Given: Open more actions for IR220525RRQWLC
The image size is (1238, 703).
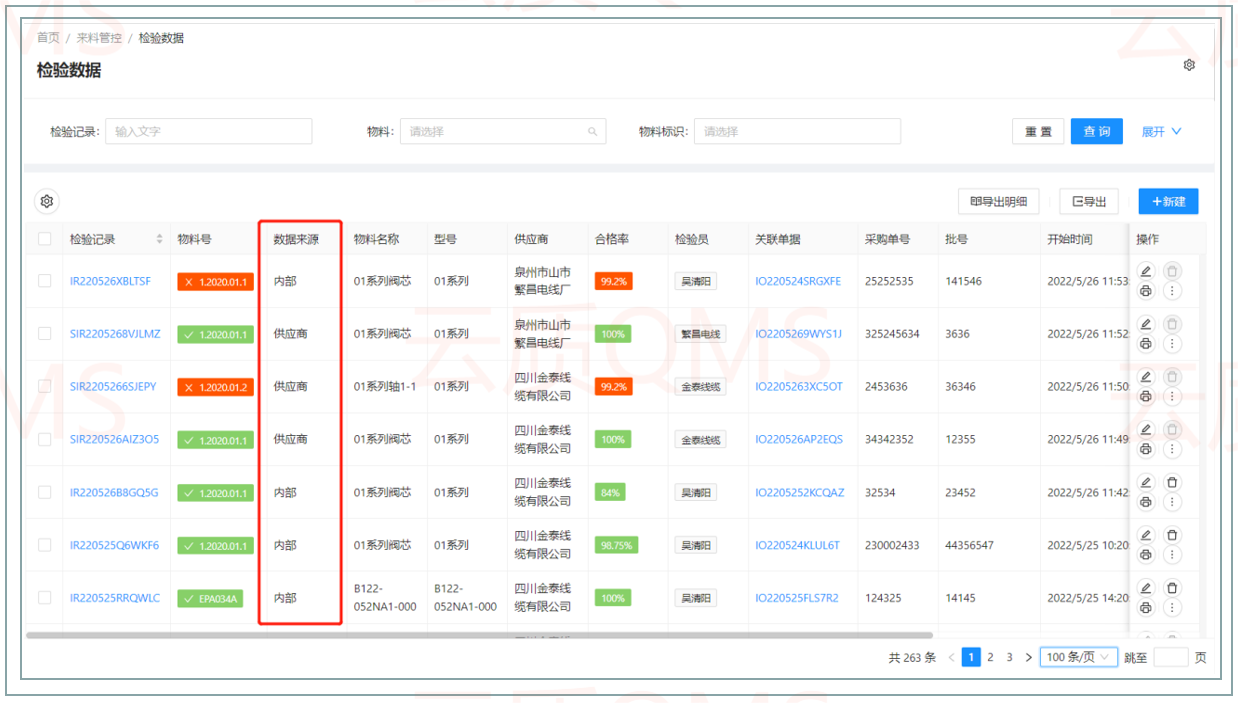Looking at the screenshot, I should pyautogui.click(x=1173, y=608).
